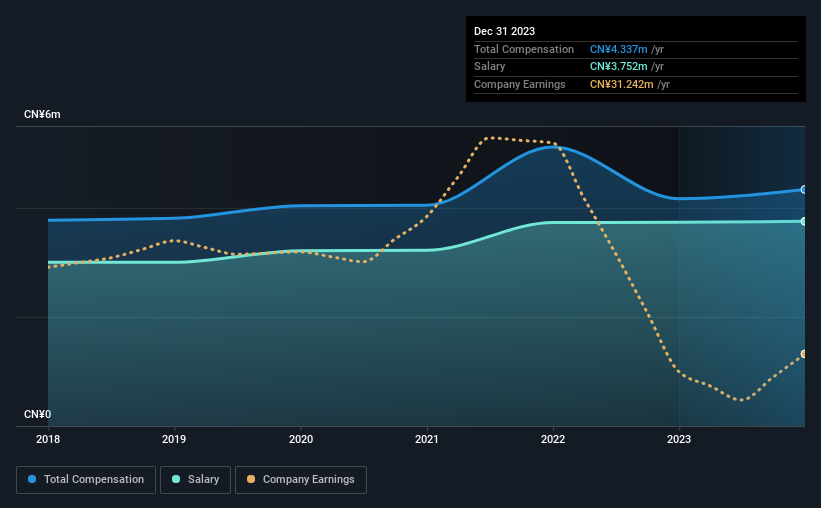
Task: Click the CN¥0 y-axis label
Action: pyautogui.click(x=38, y=414)
